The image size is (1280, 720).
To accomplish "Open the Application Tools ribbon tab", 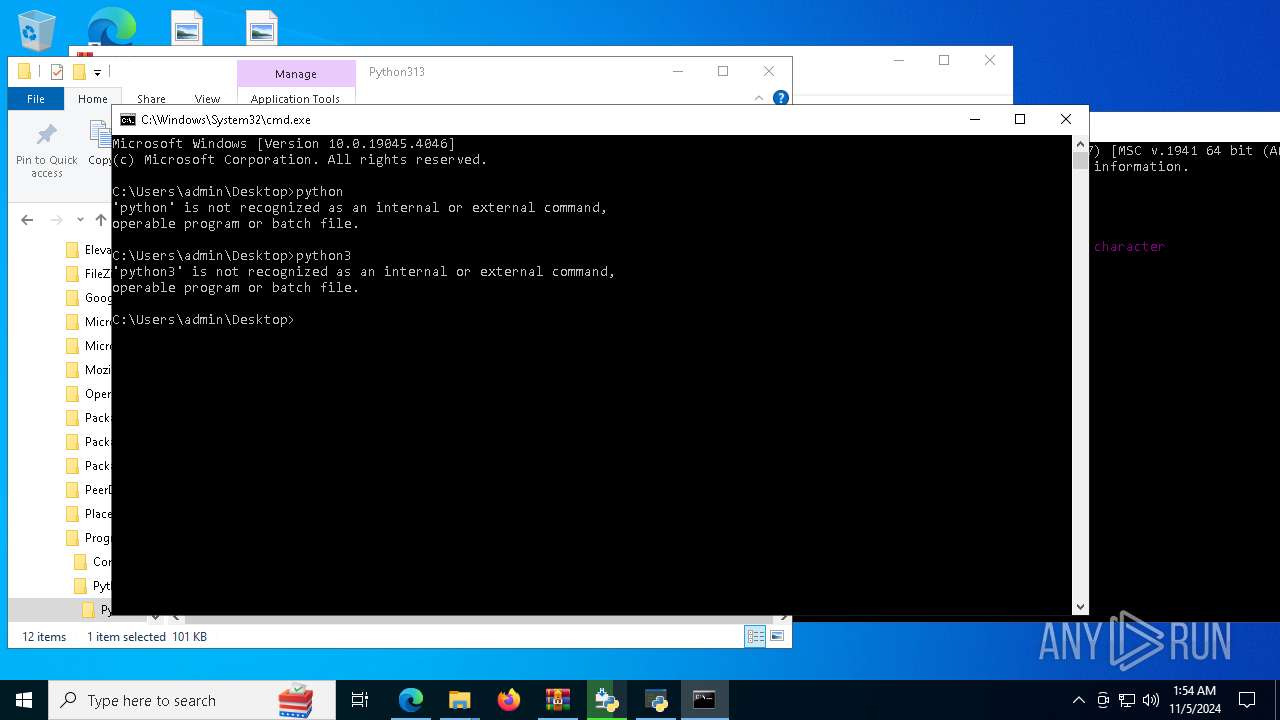I will tap(295, 99).
